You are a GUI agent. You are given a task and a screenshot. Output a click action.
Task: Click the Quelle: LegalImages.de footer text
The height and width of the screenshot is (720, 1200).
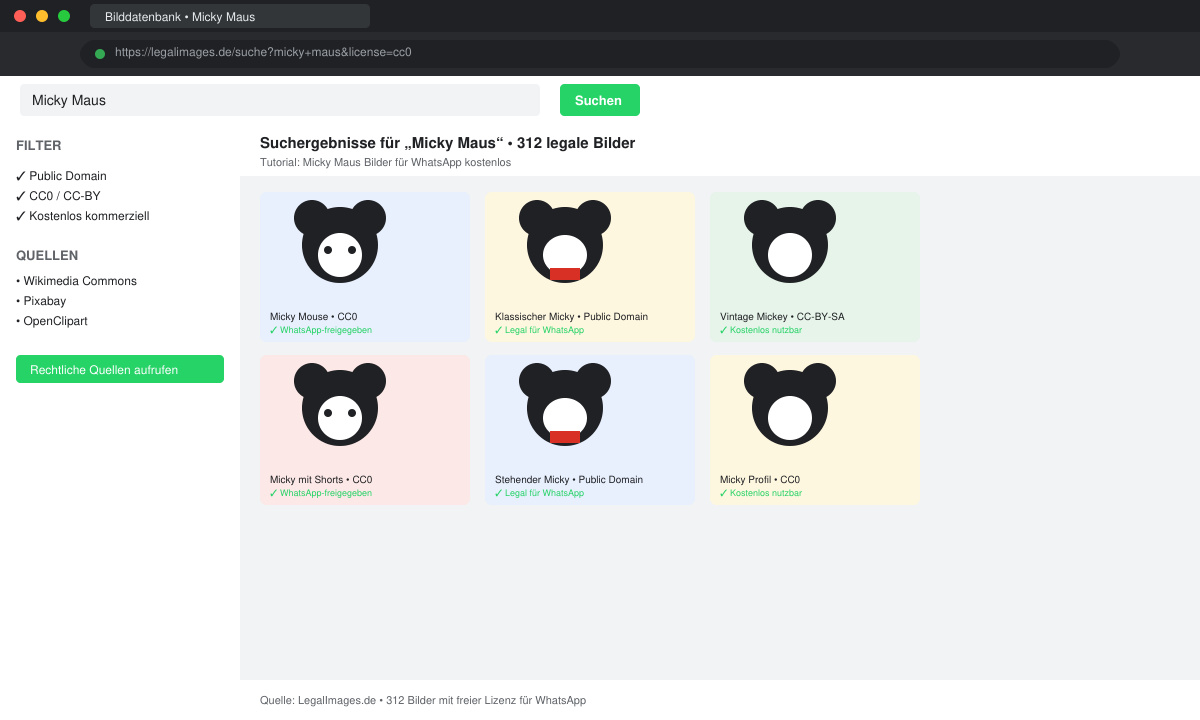point(423,700)
